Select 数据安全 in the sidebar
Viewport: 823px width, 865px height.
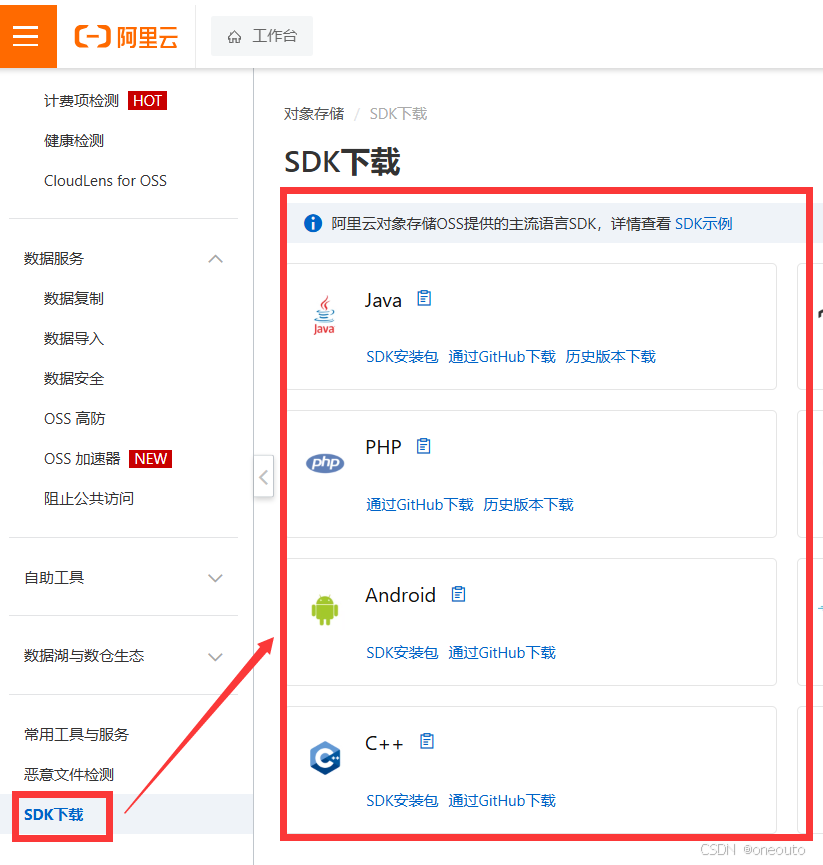[x=74, y=378]
